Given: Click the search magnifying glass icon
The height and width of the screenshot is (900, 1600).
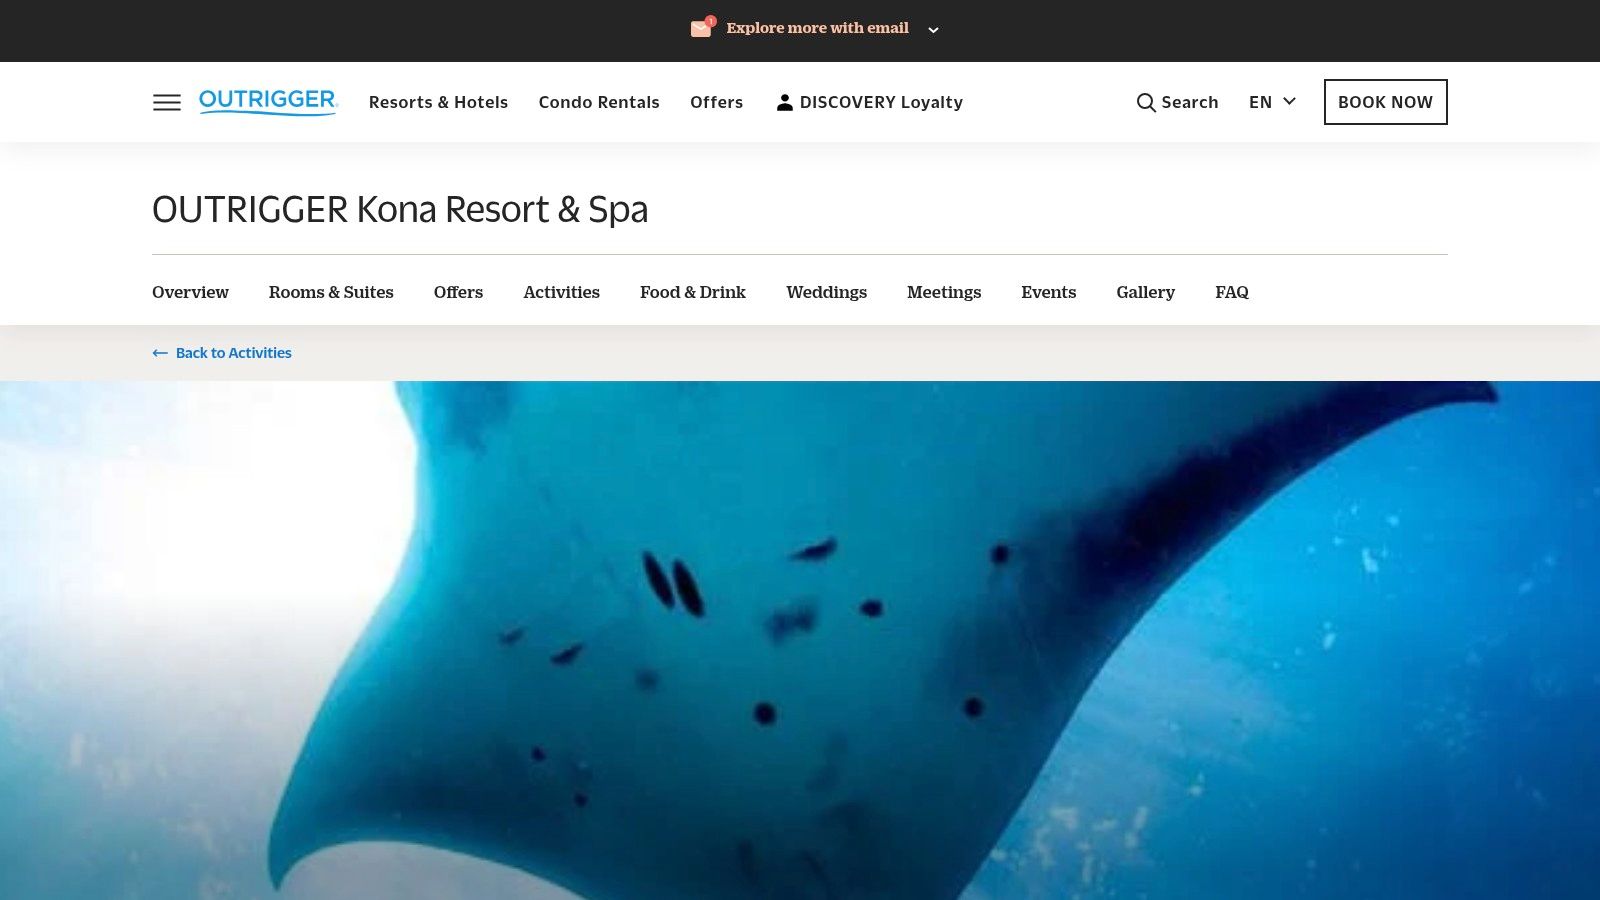Looking at the screenshot, I should [1146, 102].
